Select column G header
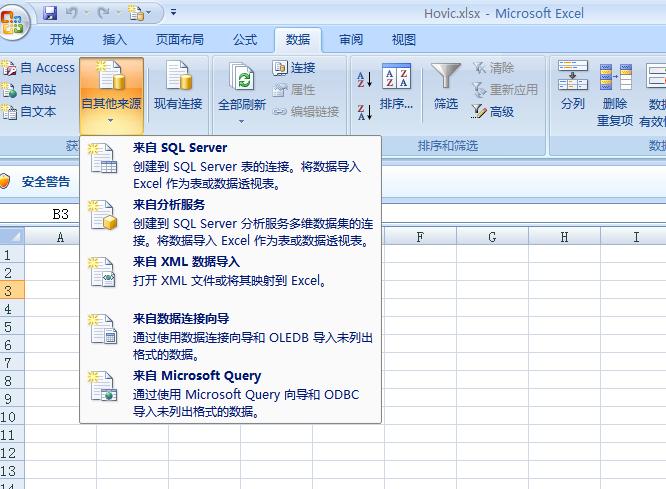Viewport: 666px width, 489px height. pos(492,237)
